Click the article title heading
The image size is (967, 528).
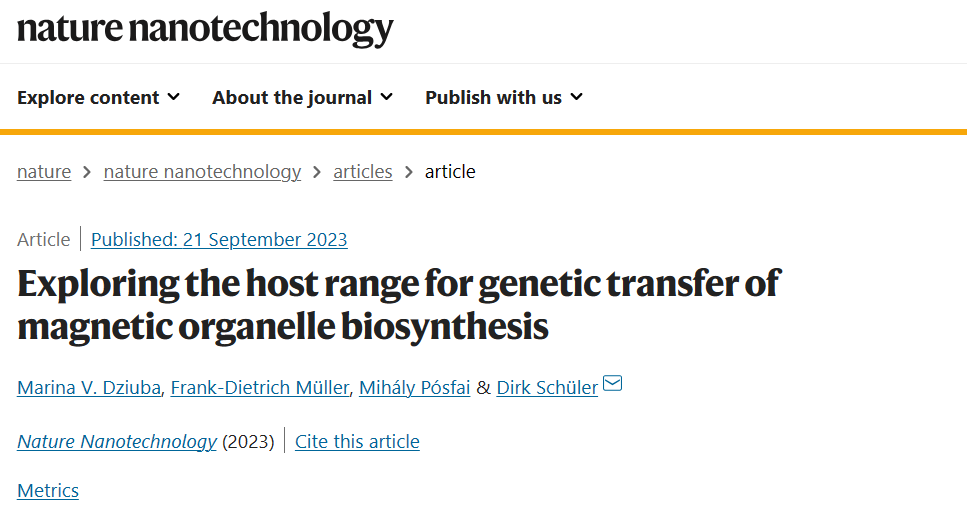[399, 305]
